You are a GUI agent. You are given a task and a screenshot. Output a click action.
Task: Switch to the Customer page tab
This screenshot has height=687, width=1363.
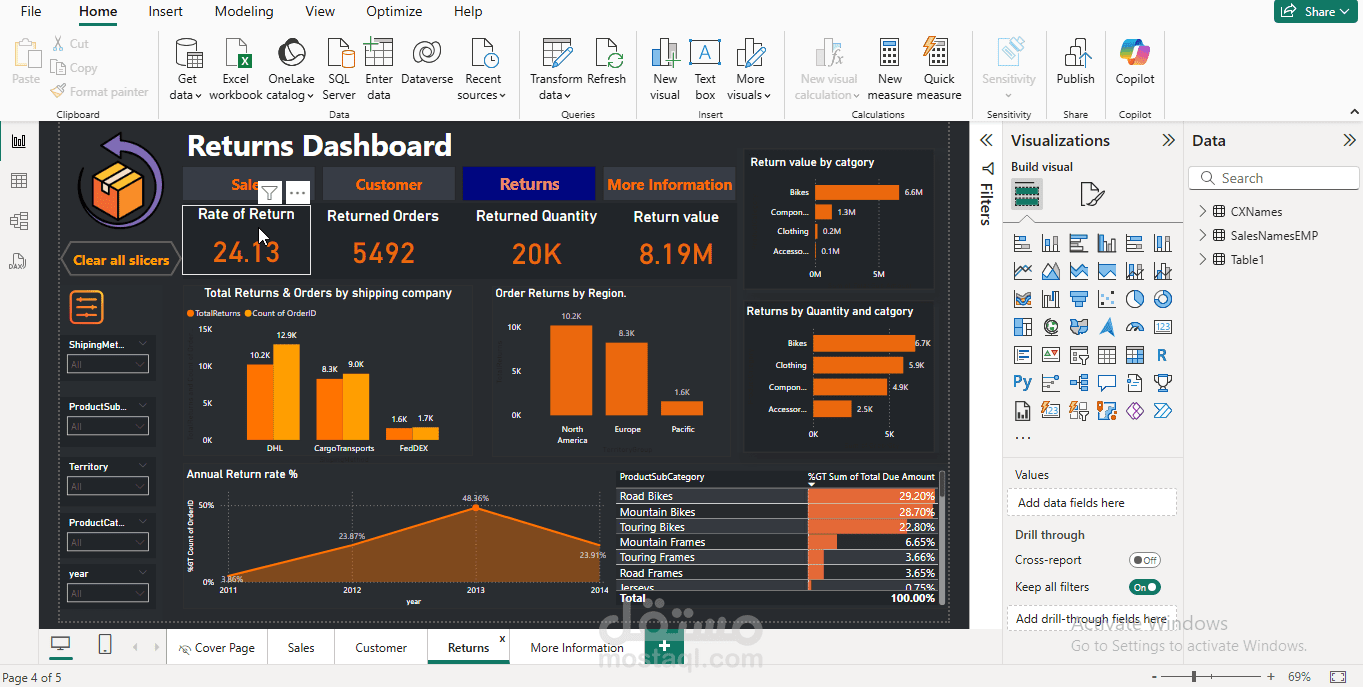tap(379, 647)
